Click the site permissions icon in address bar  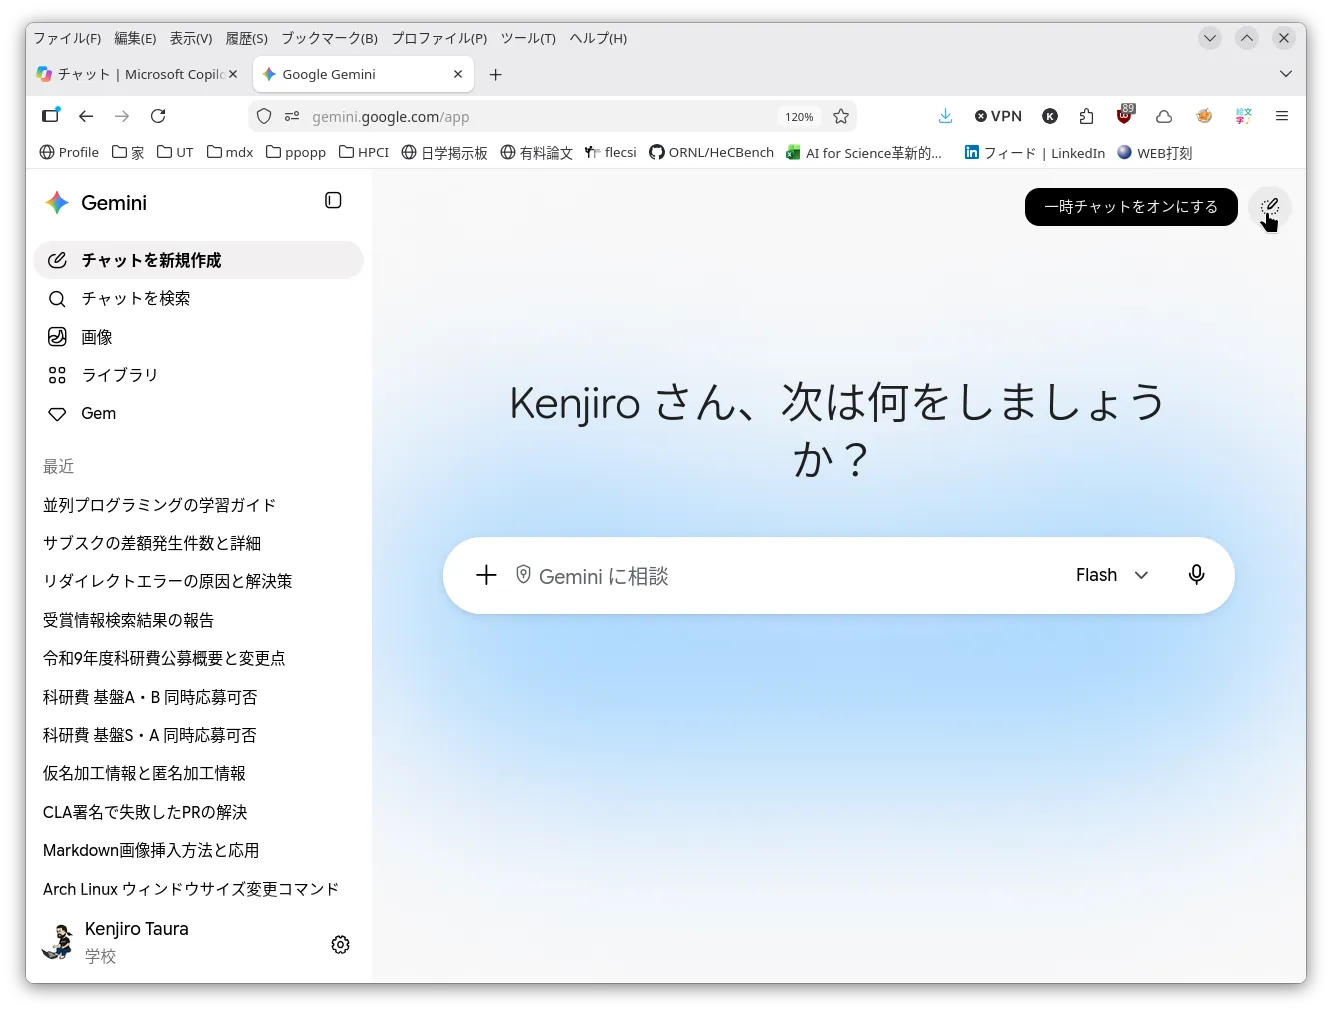(292, 116)
